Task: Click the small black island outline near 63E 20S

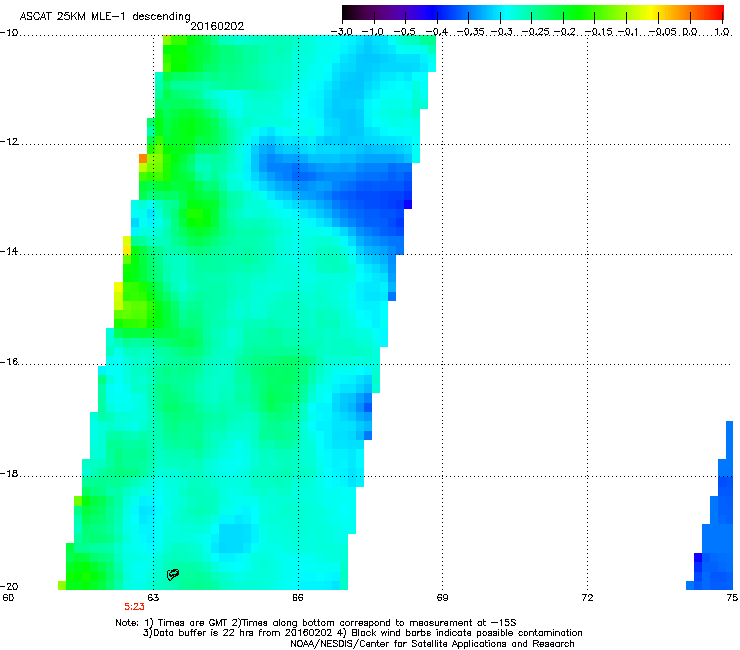Action: click(173, 574)
